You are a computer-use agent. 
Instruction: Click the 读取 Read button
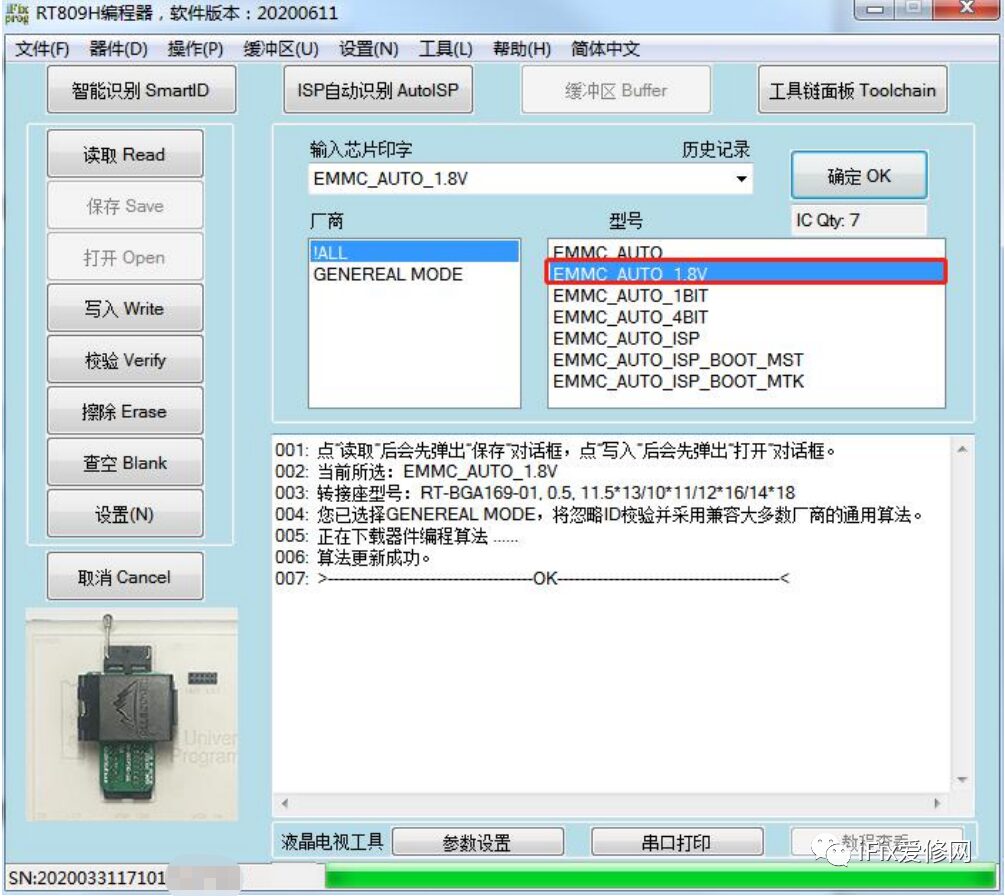point(125,154)
